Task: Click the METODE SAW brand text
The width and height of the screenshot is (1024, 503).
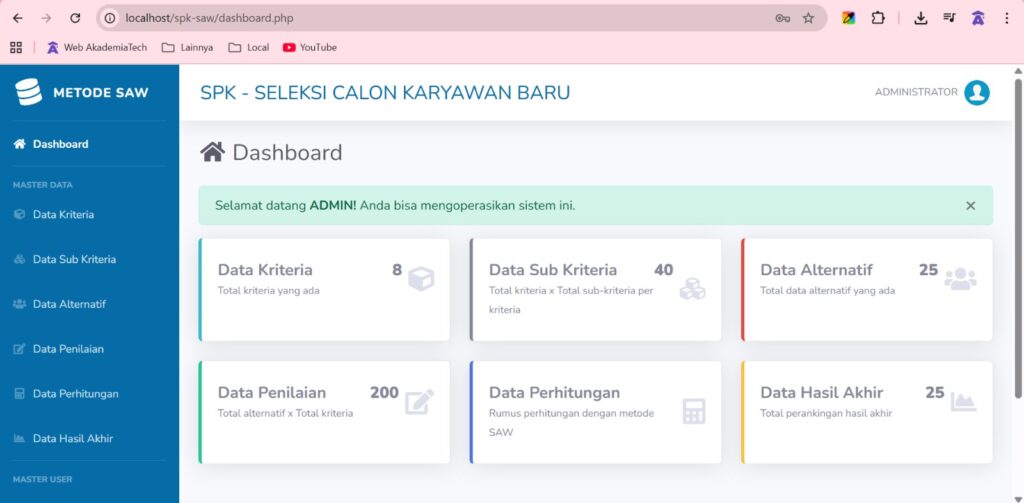Action: pyautogui.click(x=101, y=93)
